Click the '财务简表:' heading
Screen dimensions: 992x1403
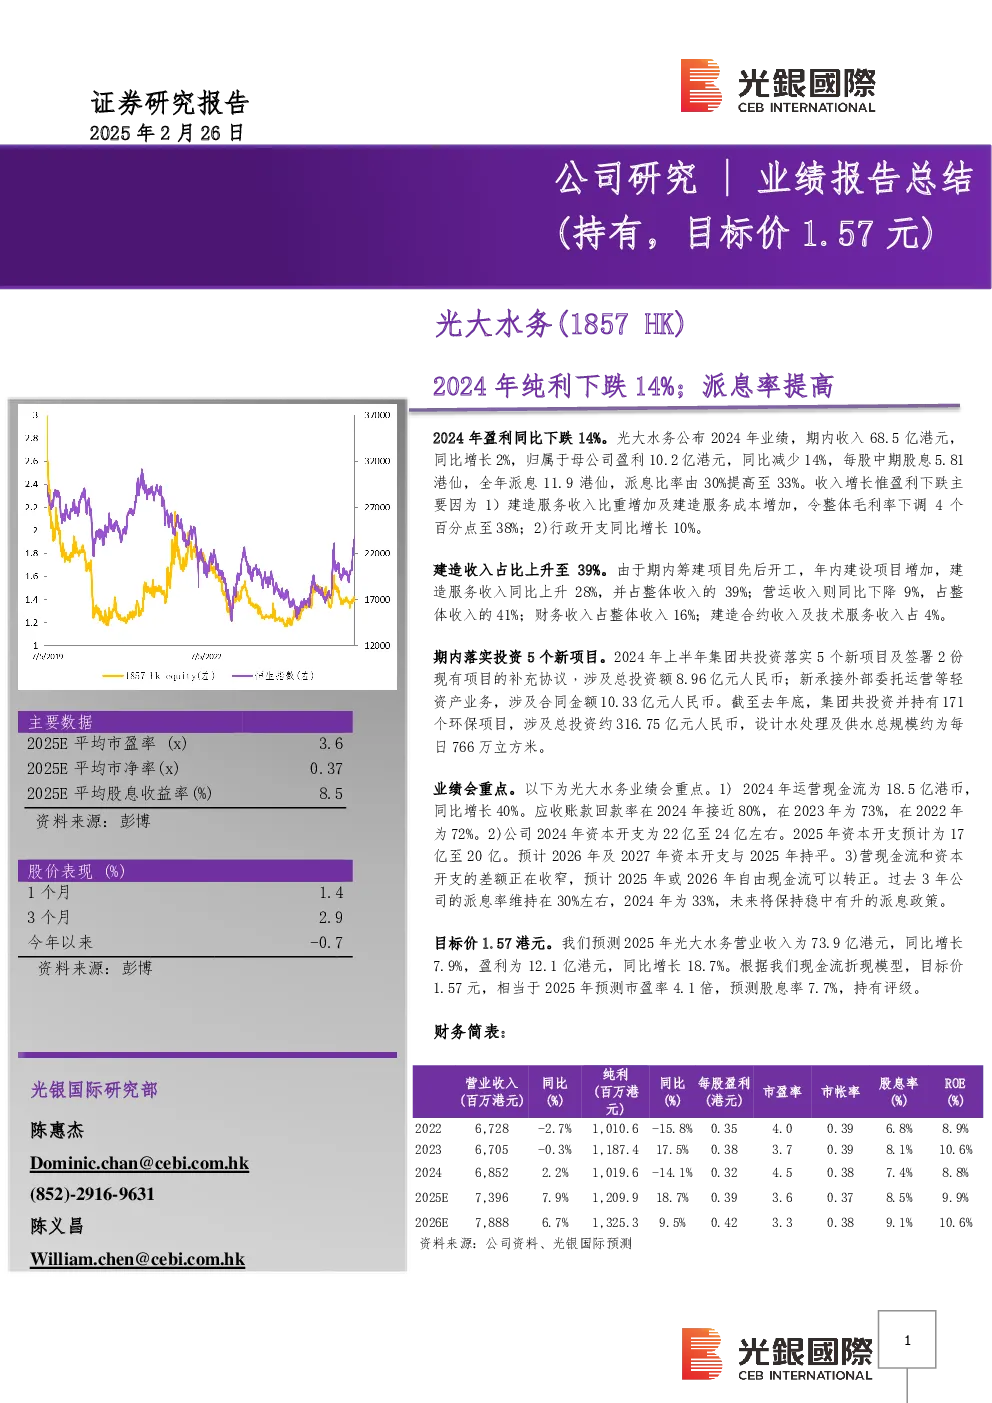click(470, 1032)
